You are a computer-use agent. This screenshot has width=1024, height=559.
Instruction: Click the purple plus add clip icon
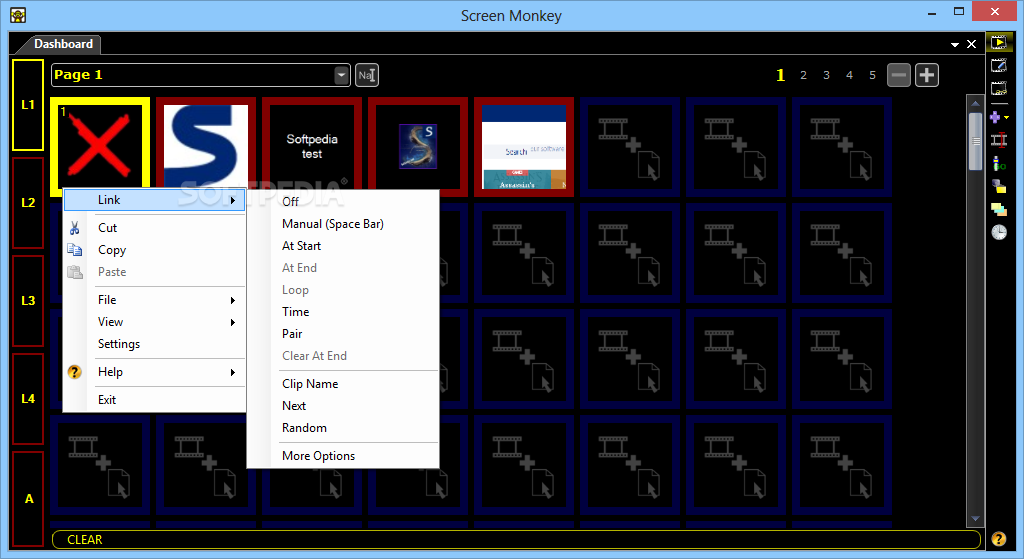coord(995,117)
